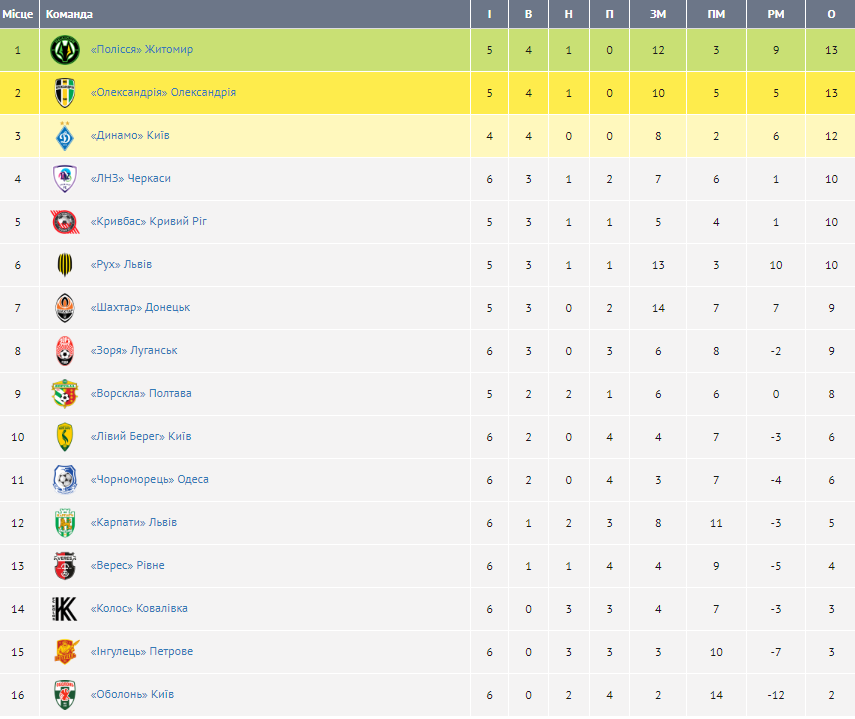The image size is (855, 719).
Task: Open the «Інгулець» Петрове team link
Action: pyautogui.click(x=142, y=651)
